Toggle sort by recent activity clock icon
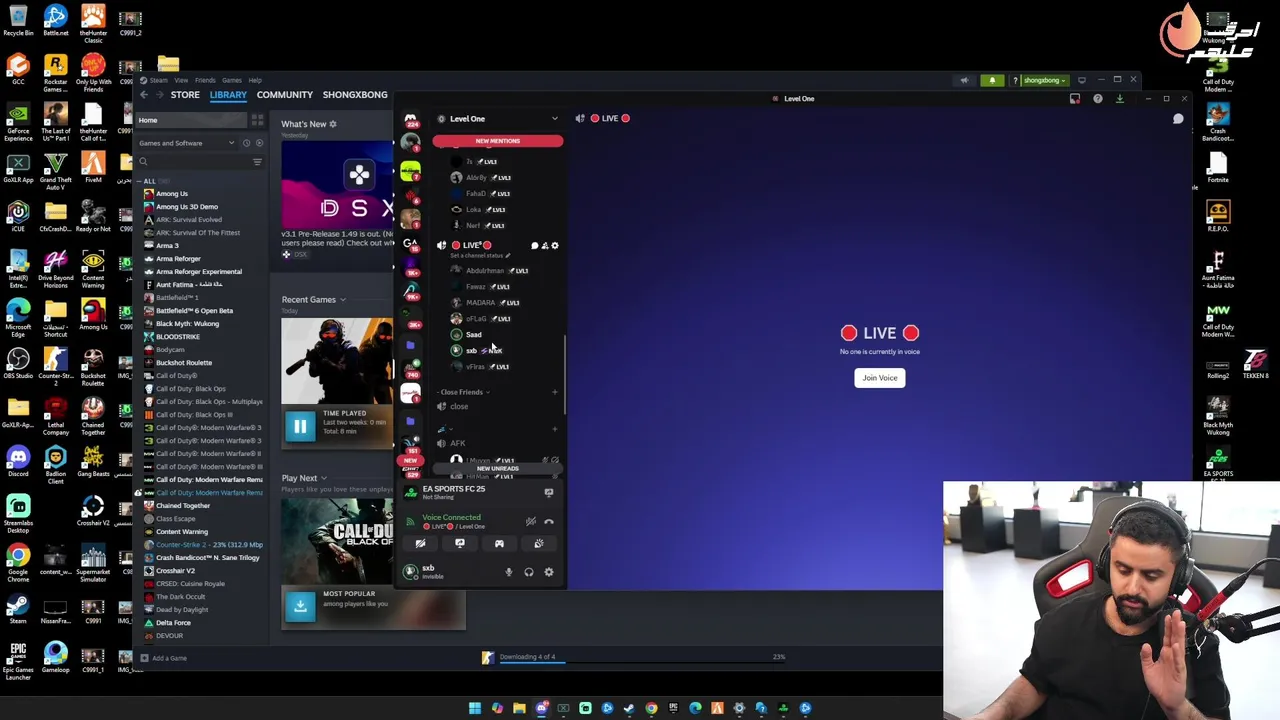Image resolution: width=1280 pixels, height=720 pixels. pos(246,143)
